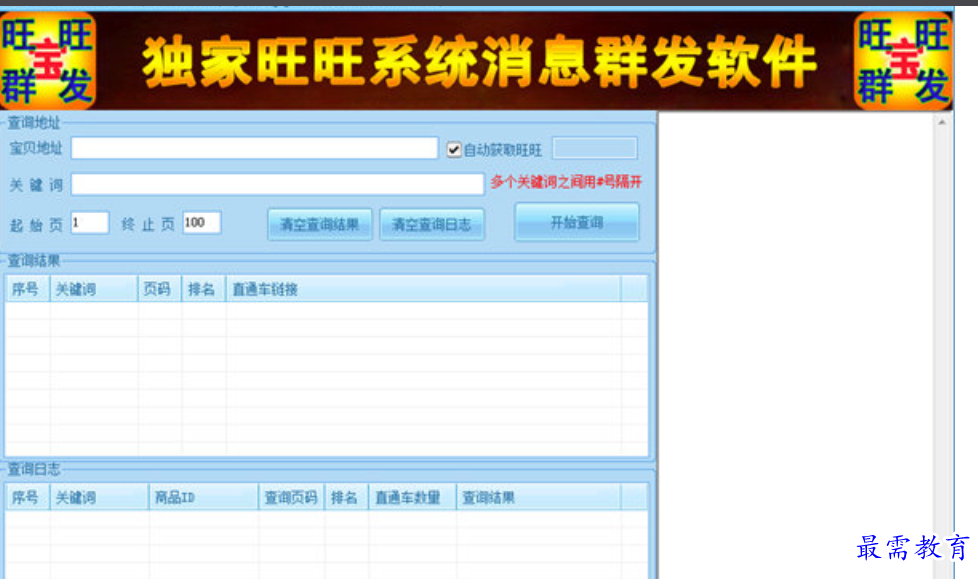Click the 页码 column header

pyautogui.click(x=160, y=289)
